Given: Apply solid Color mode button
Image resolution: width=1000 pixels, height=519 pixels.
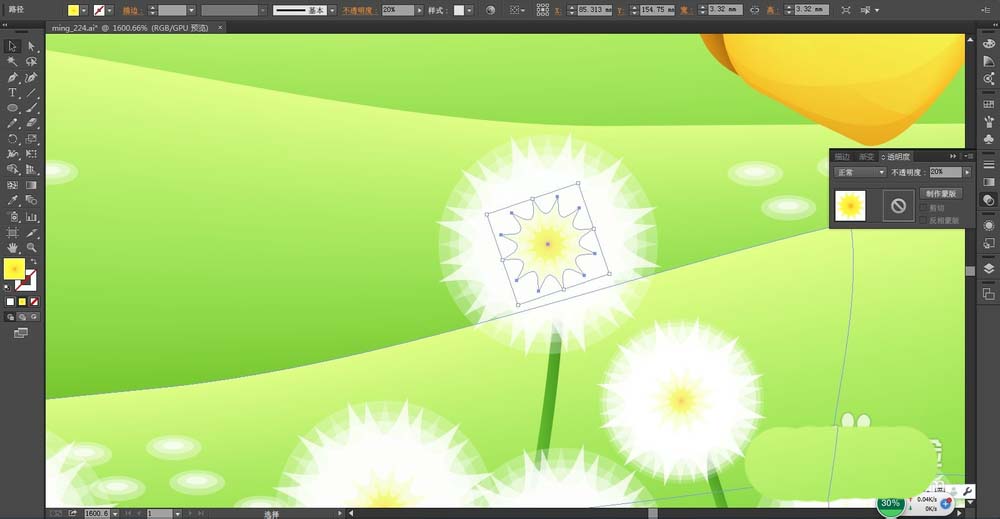Looking at the screenshot, I should point(10,302).
